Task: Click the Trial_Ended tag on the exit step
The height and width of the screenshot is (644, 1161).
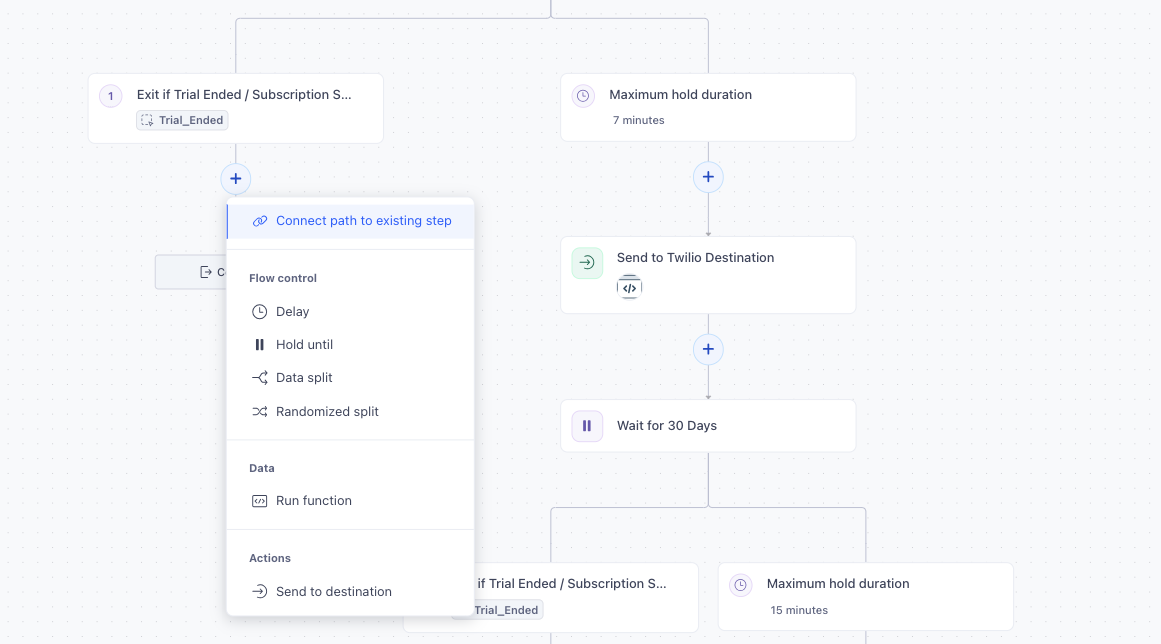Action: point(182,119)
